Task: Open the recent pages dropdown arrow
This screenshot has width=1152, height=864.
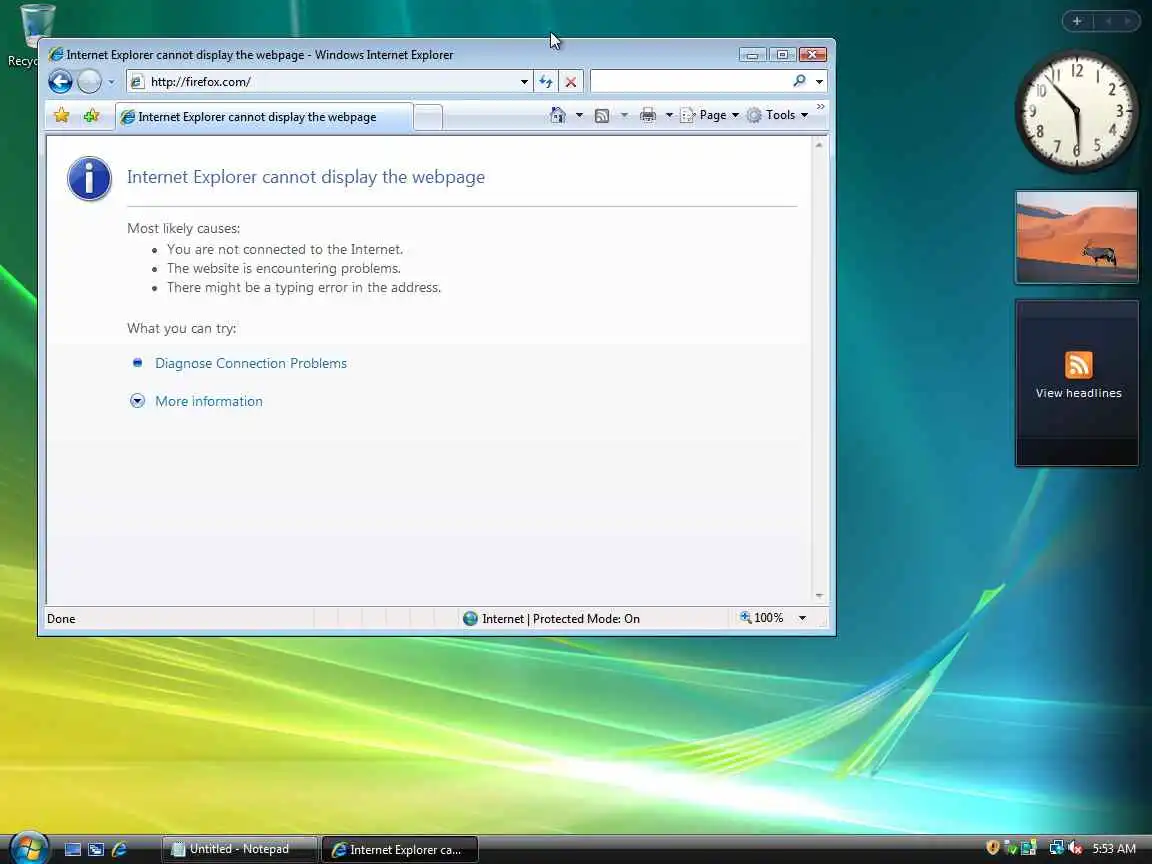Action: [111, 82]
